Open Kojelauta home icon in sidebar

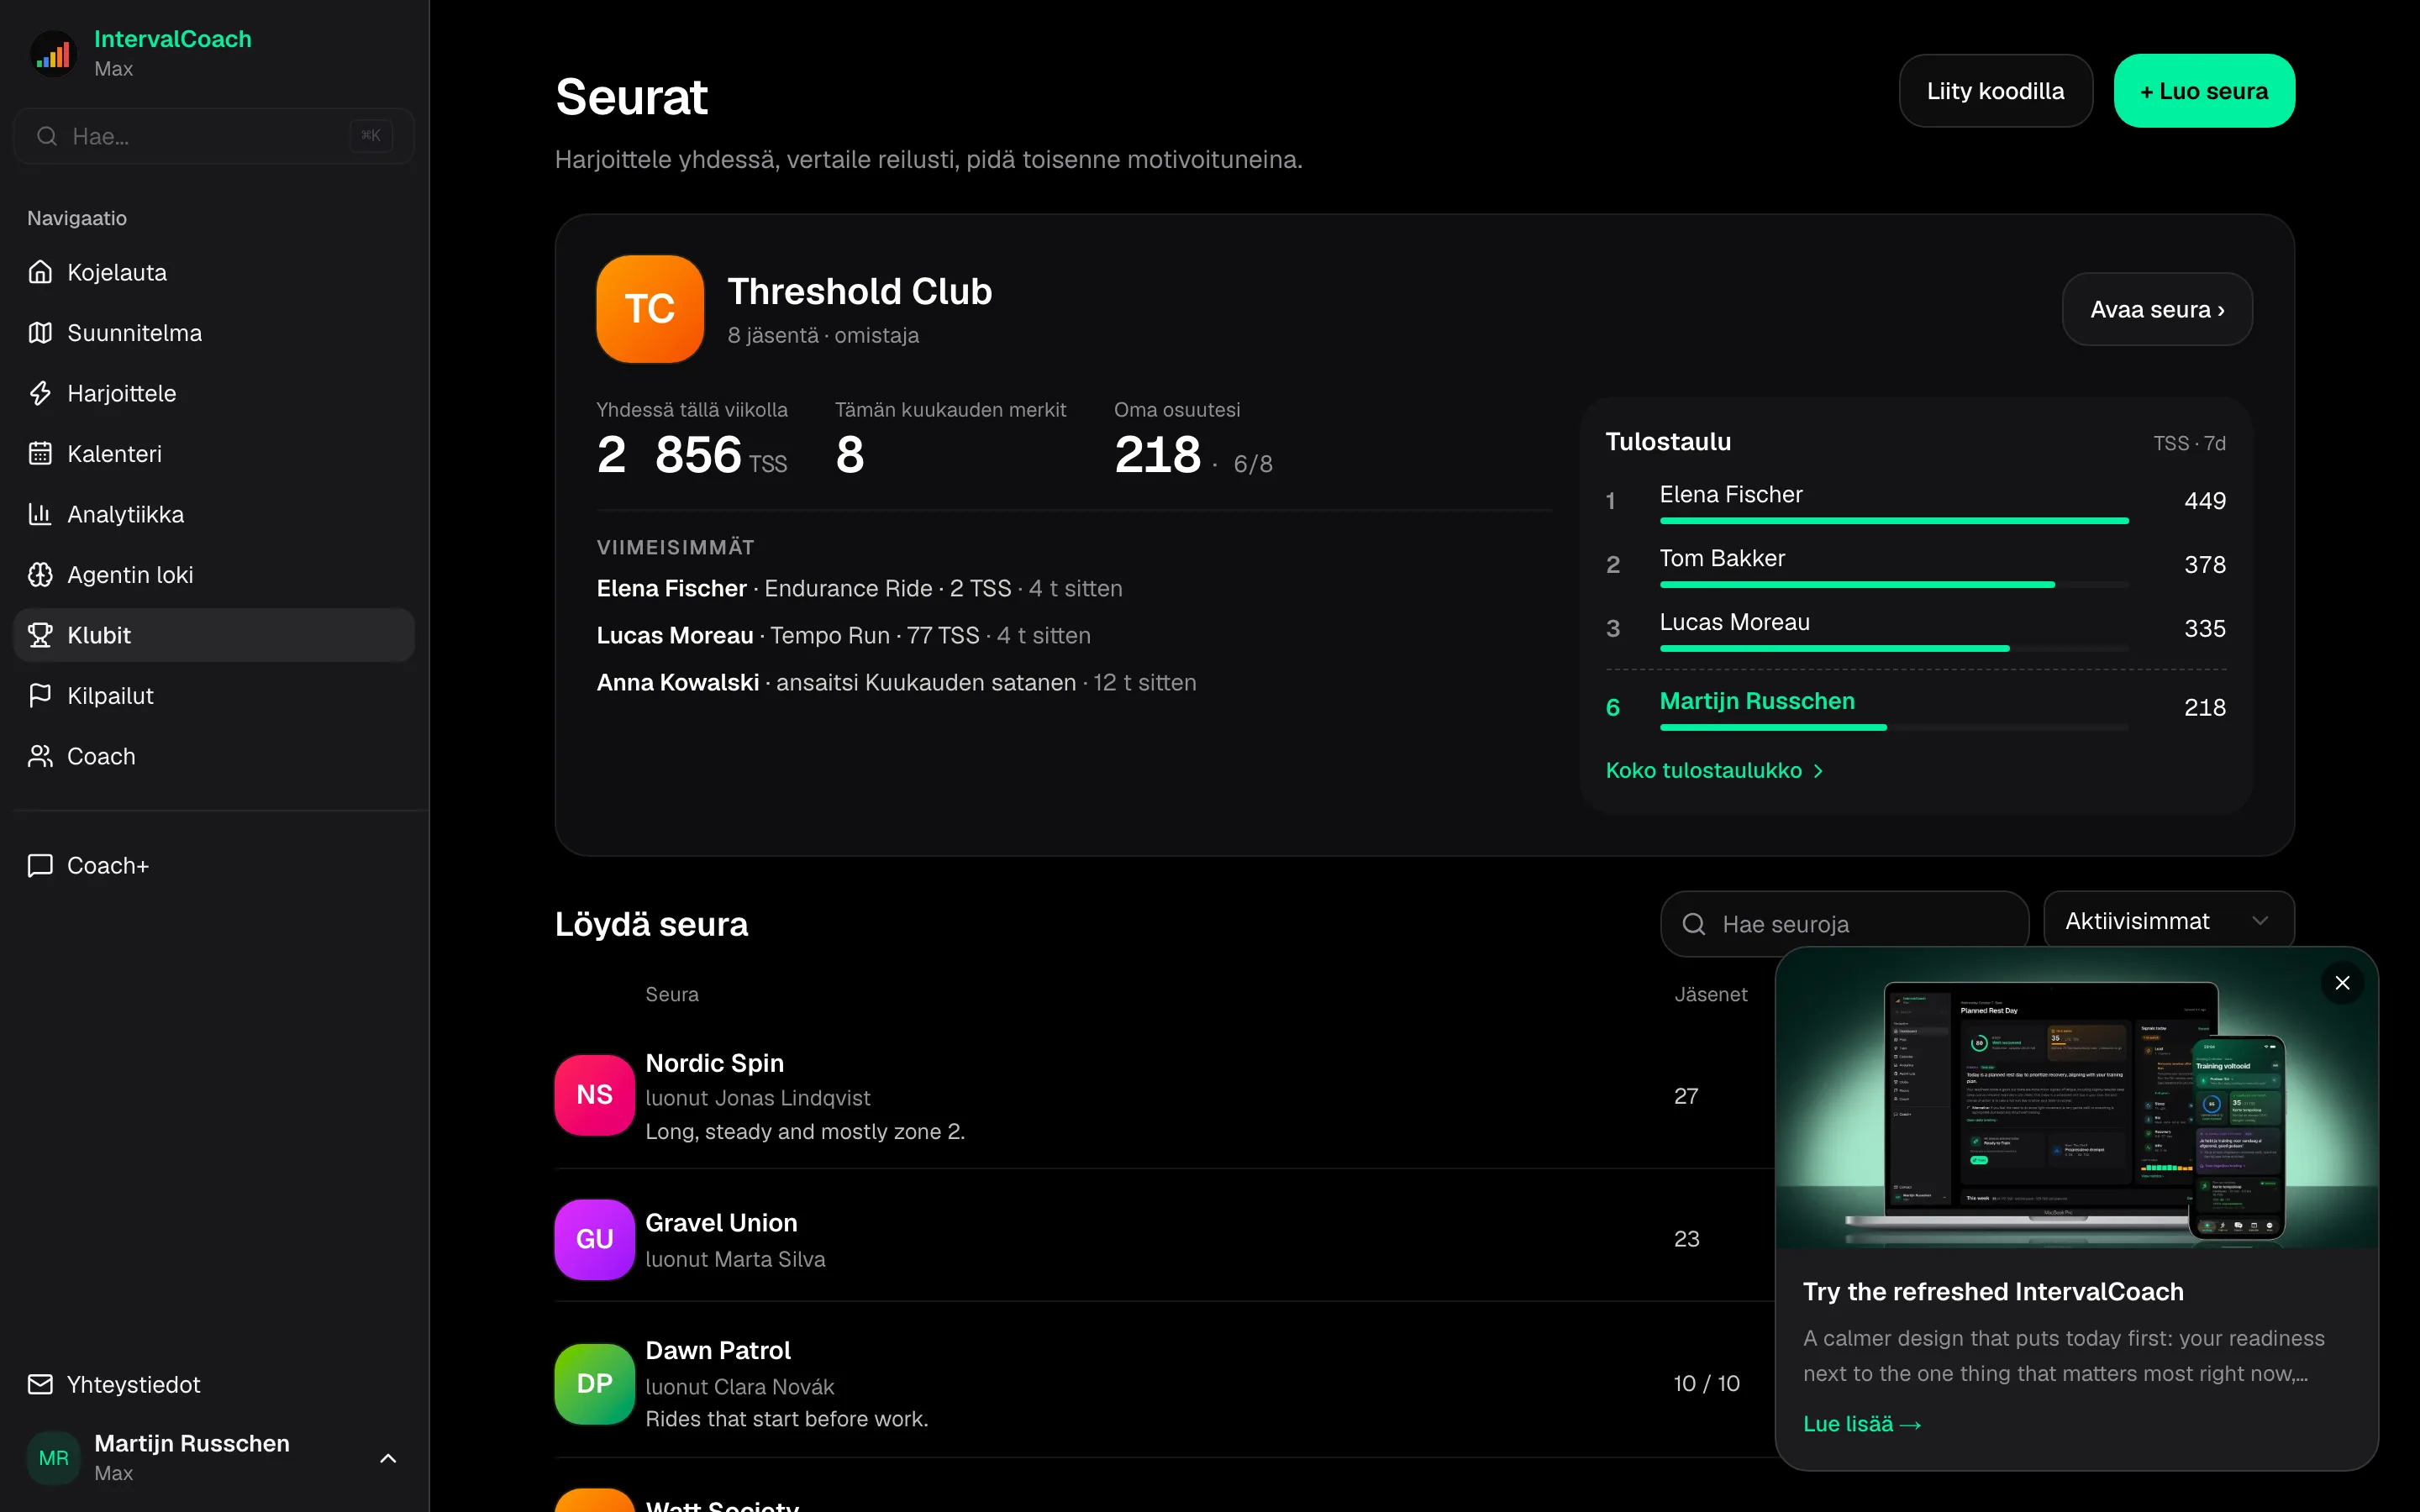40,272
